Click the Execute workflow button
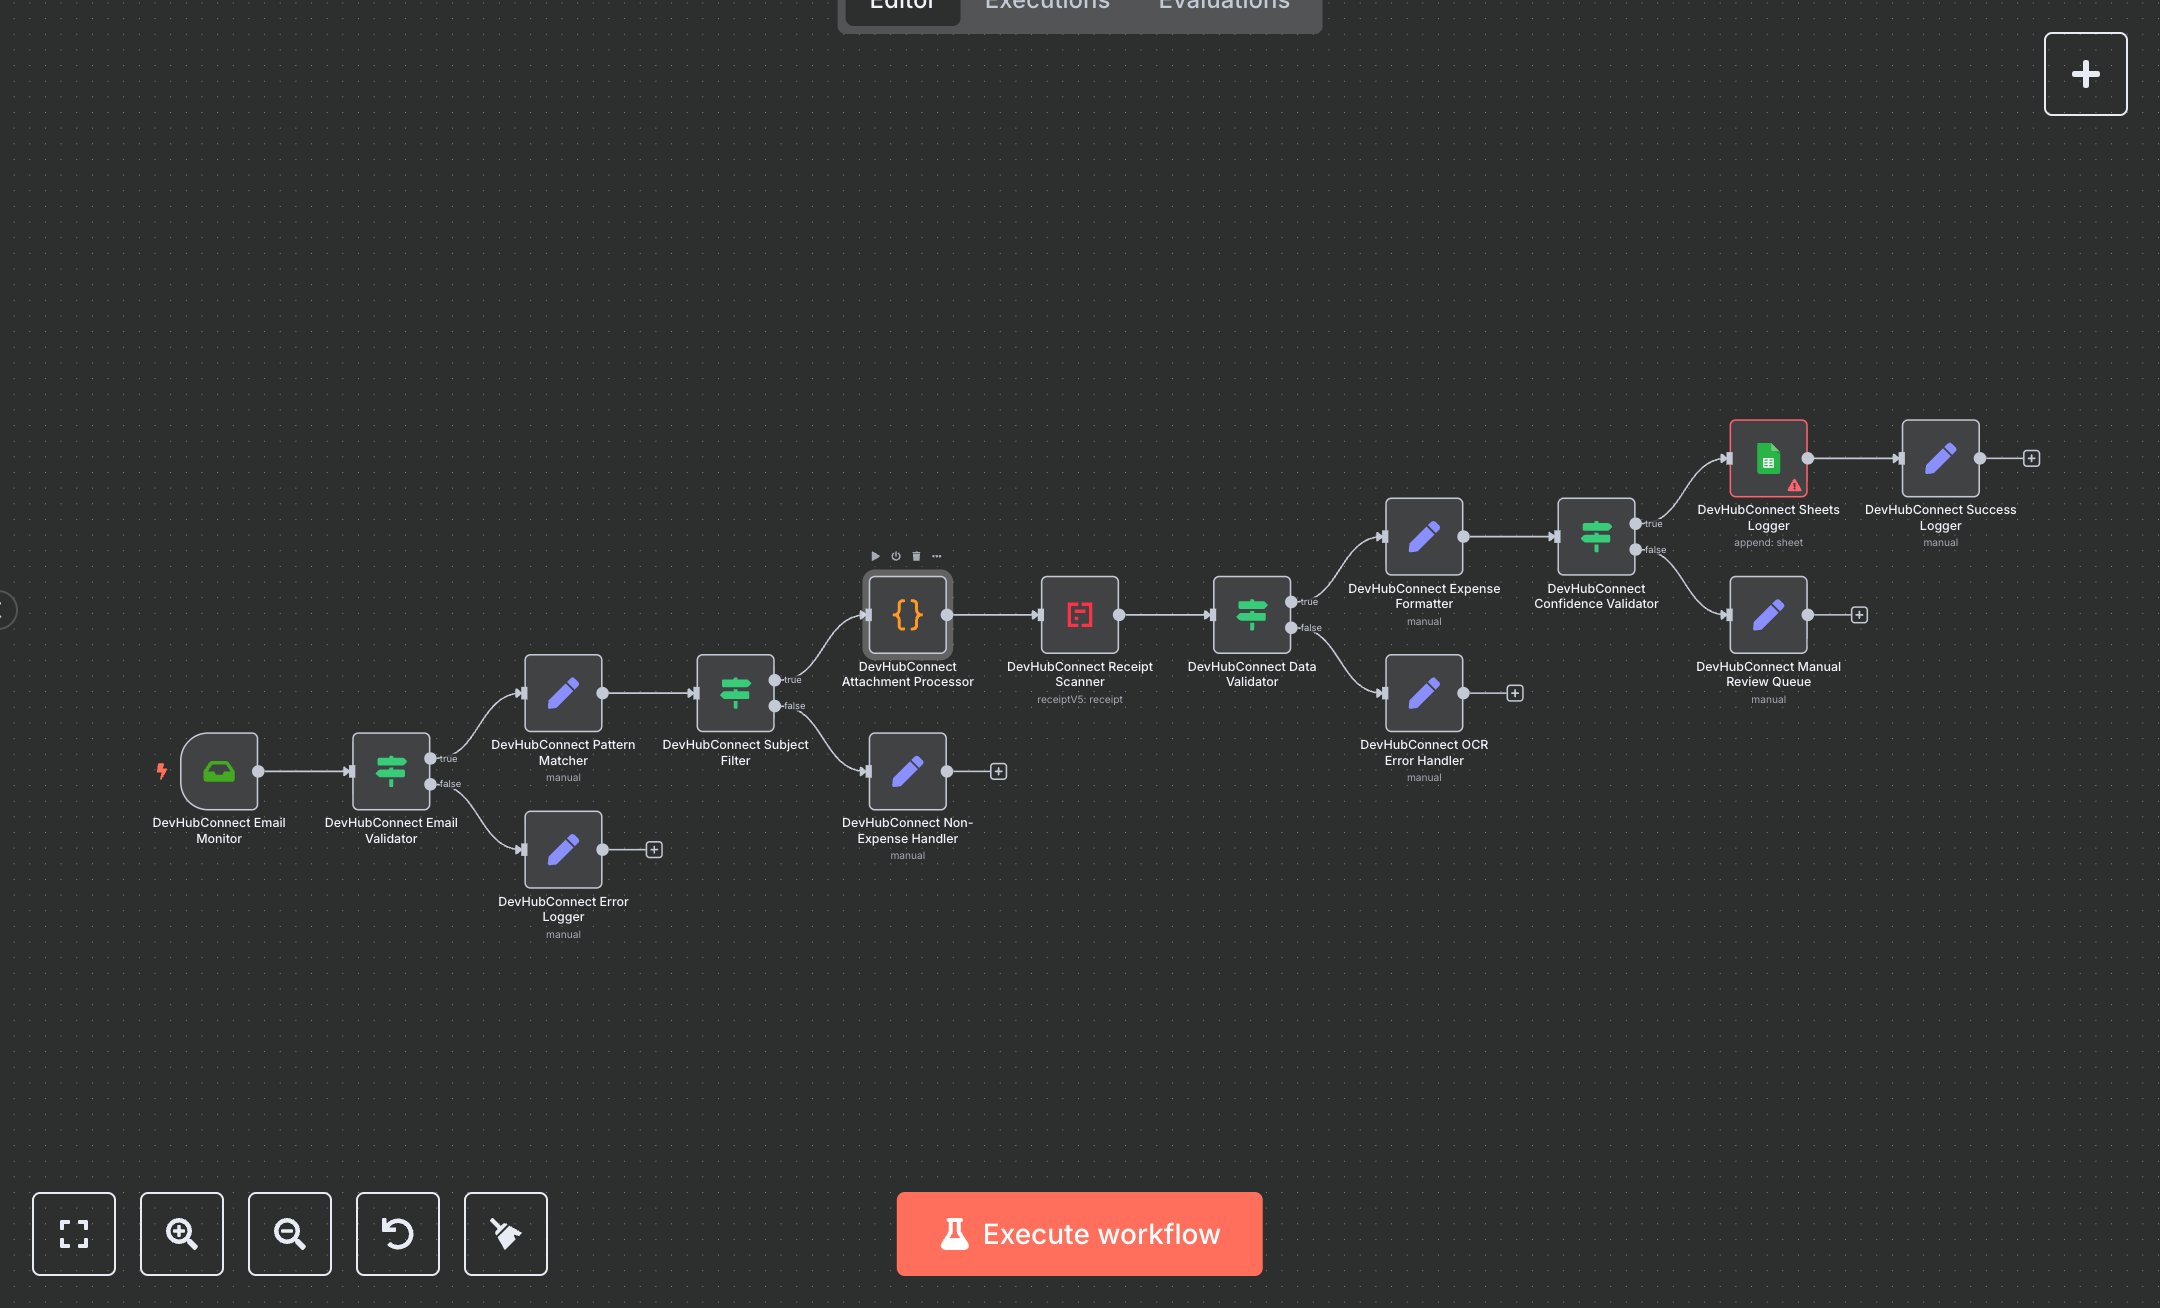Screen dimensions: 2160x1308 (x=1079, y=1233)
